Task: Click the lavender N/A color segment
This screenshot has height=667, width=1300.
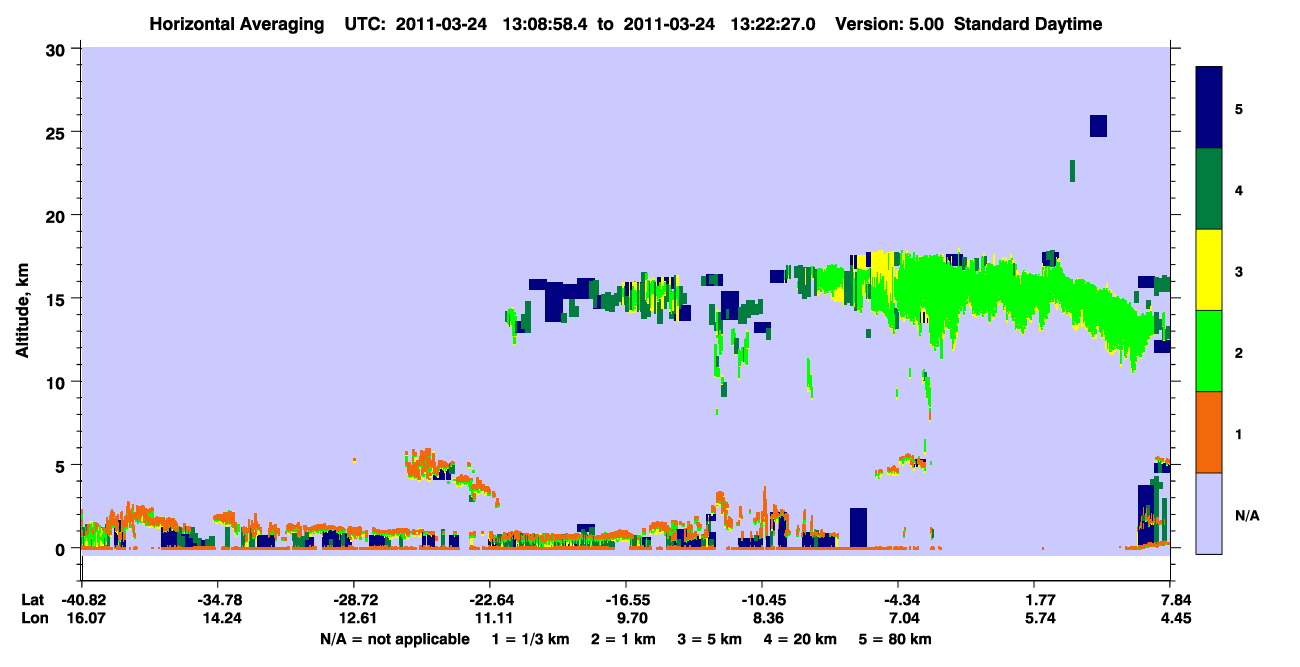Action: coord(1209,512)
